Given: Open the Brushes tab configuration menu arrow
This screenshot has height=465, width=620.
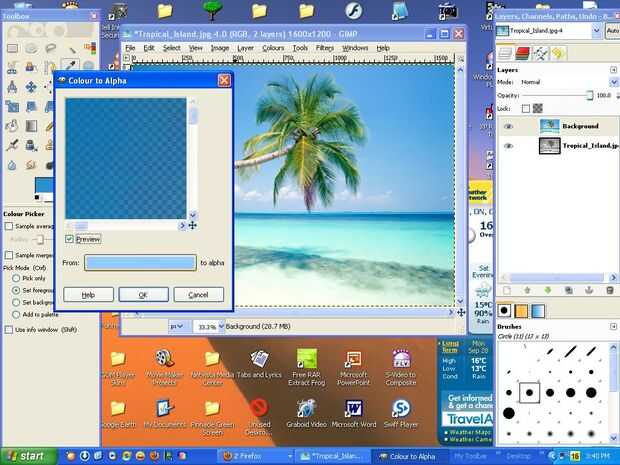Looking at the screenshot, I should [x=613, y=327].
